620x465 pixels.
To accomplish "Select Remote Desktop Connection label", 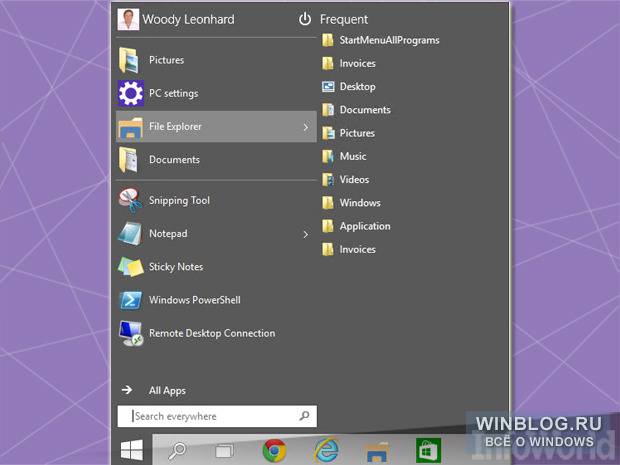I will click(212, 333).
